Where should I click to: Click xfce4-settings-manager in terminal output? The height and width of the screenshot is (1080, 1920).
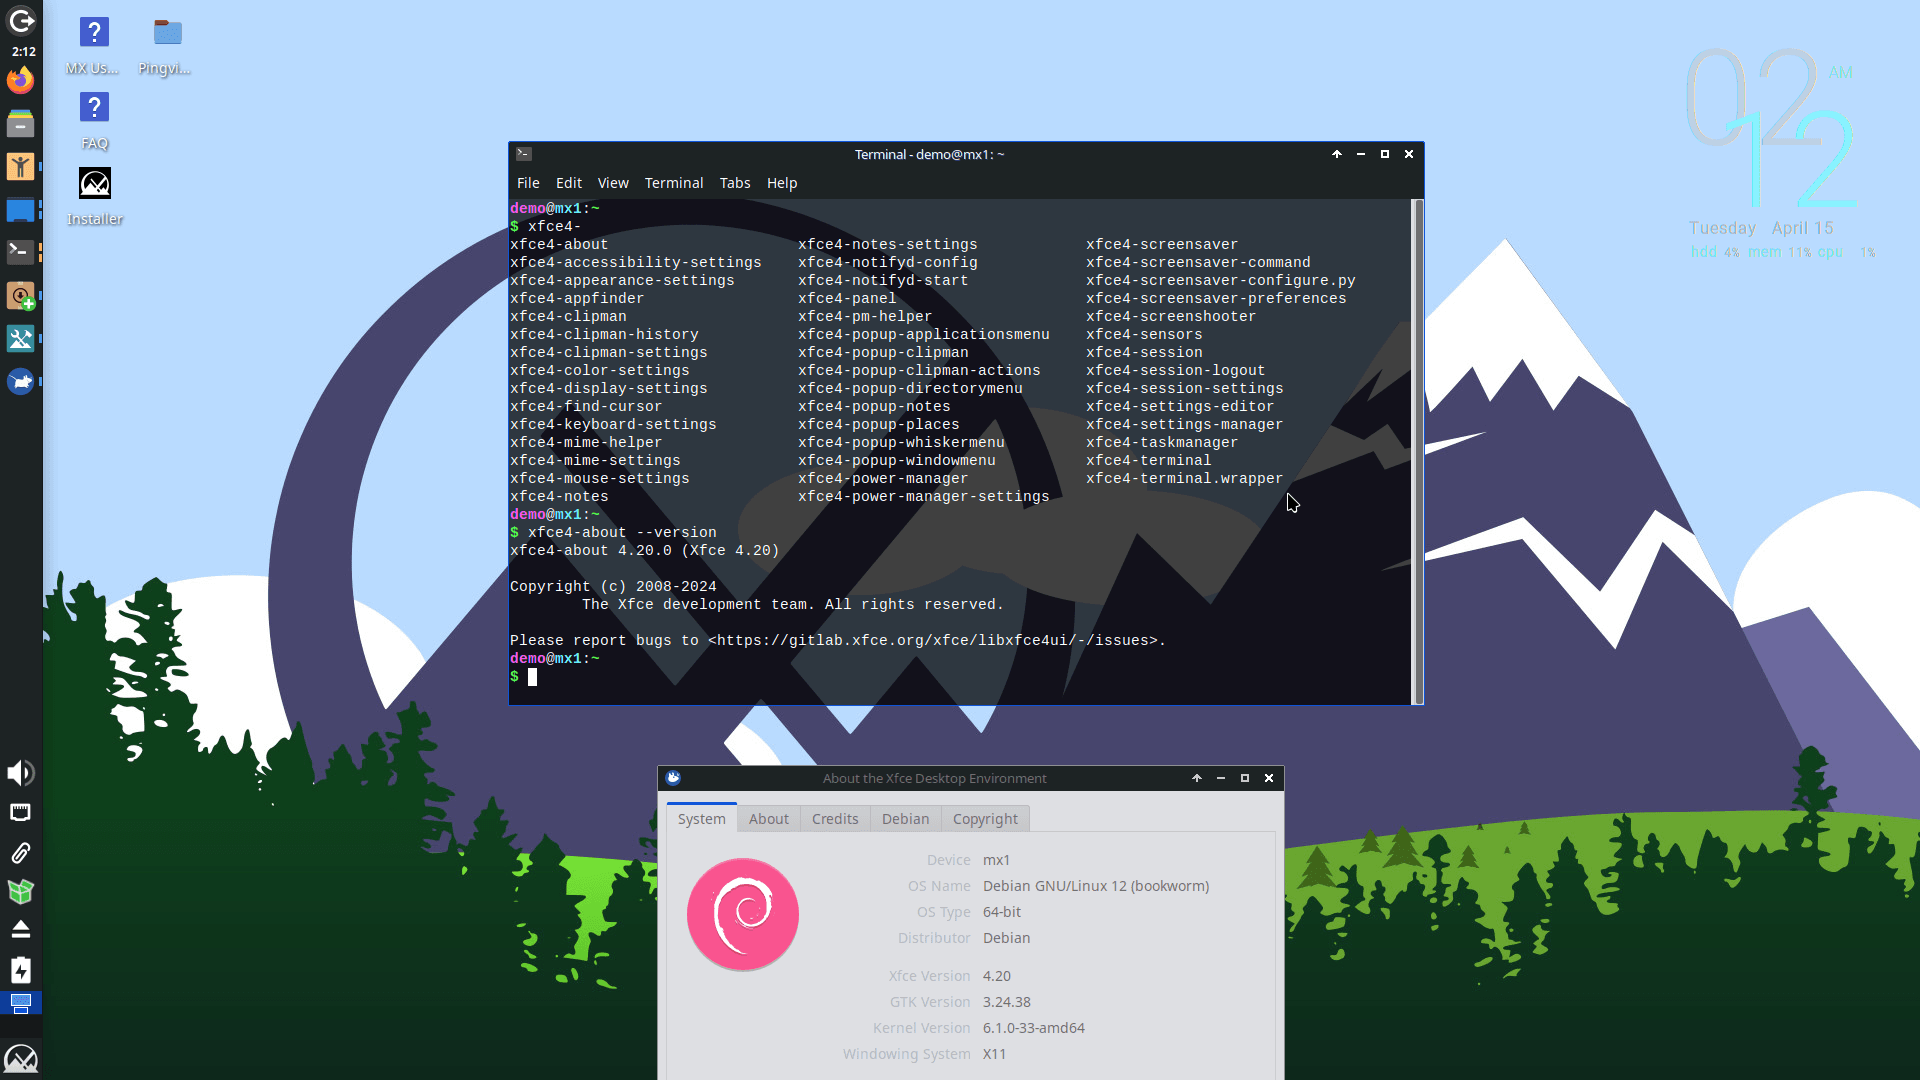pyautogui.click(x=1185, y=424)
